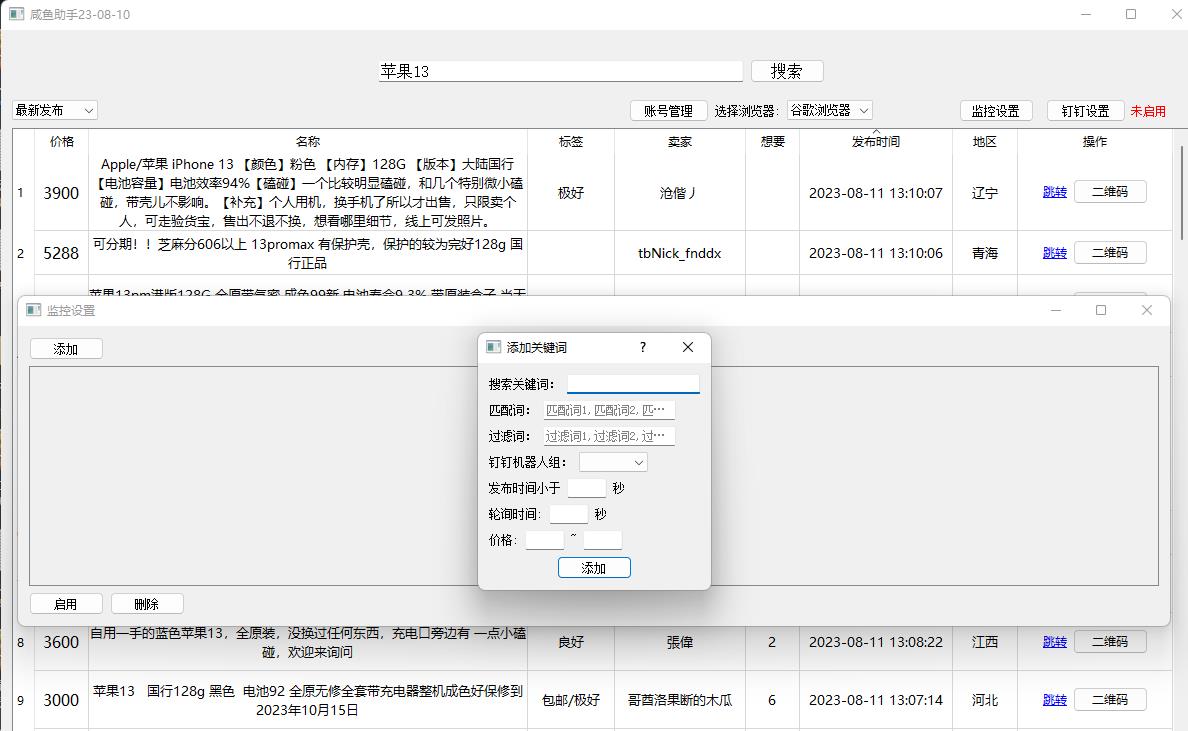
Task: Open 账号管理 account management
Action: click(x=668, y=111)
